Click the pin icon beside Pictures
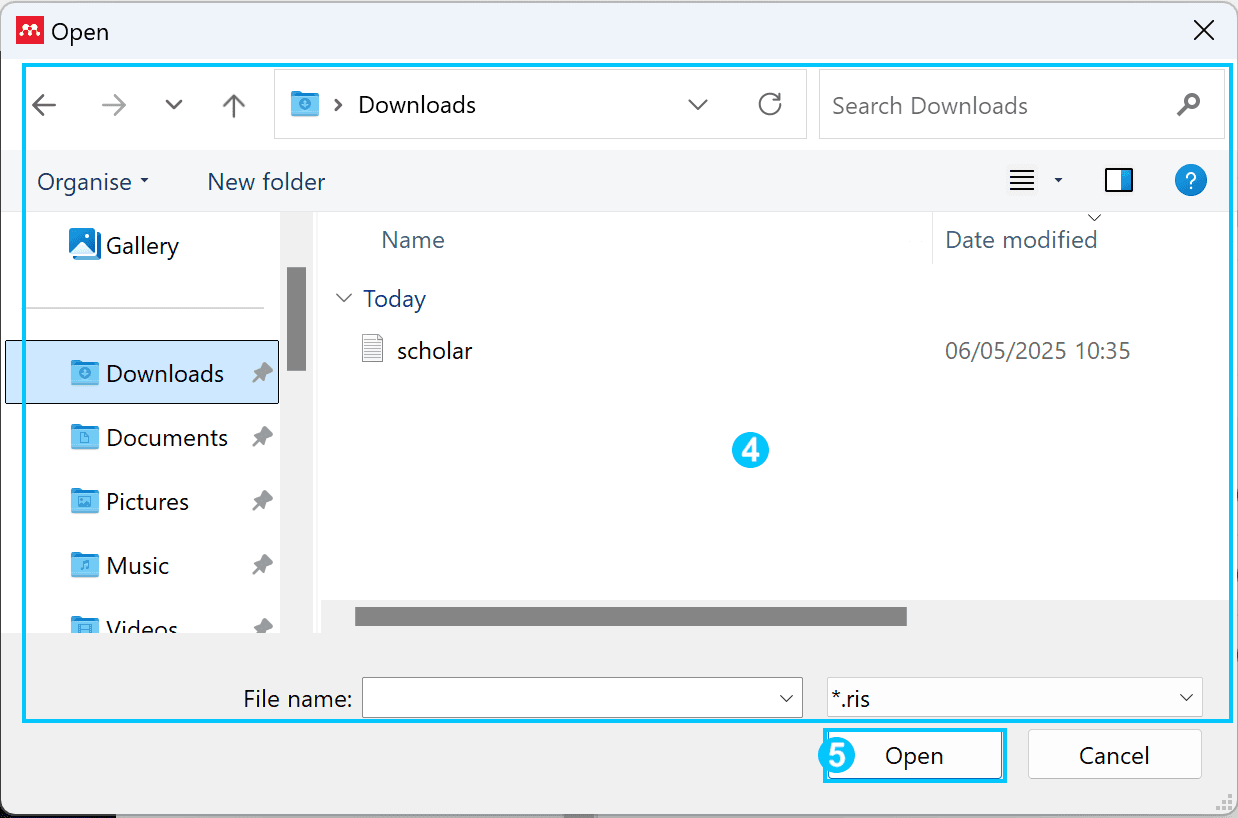Screen dimensions: 1238x818 262,501
